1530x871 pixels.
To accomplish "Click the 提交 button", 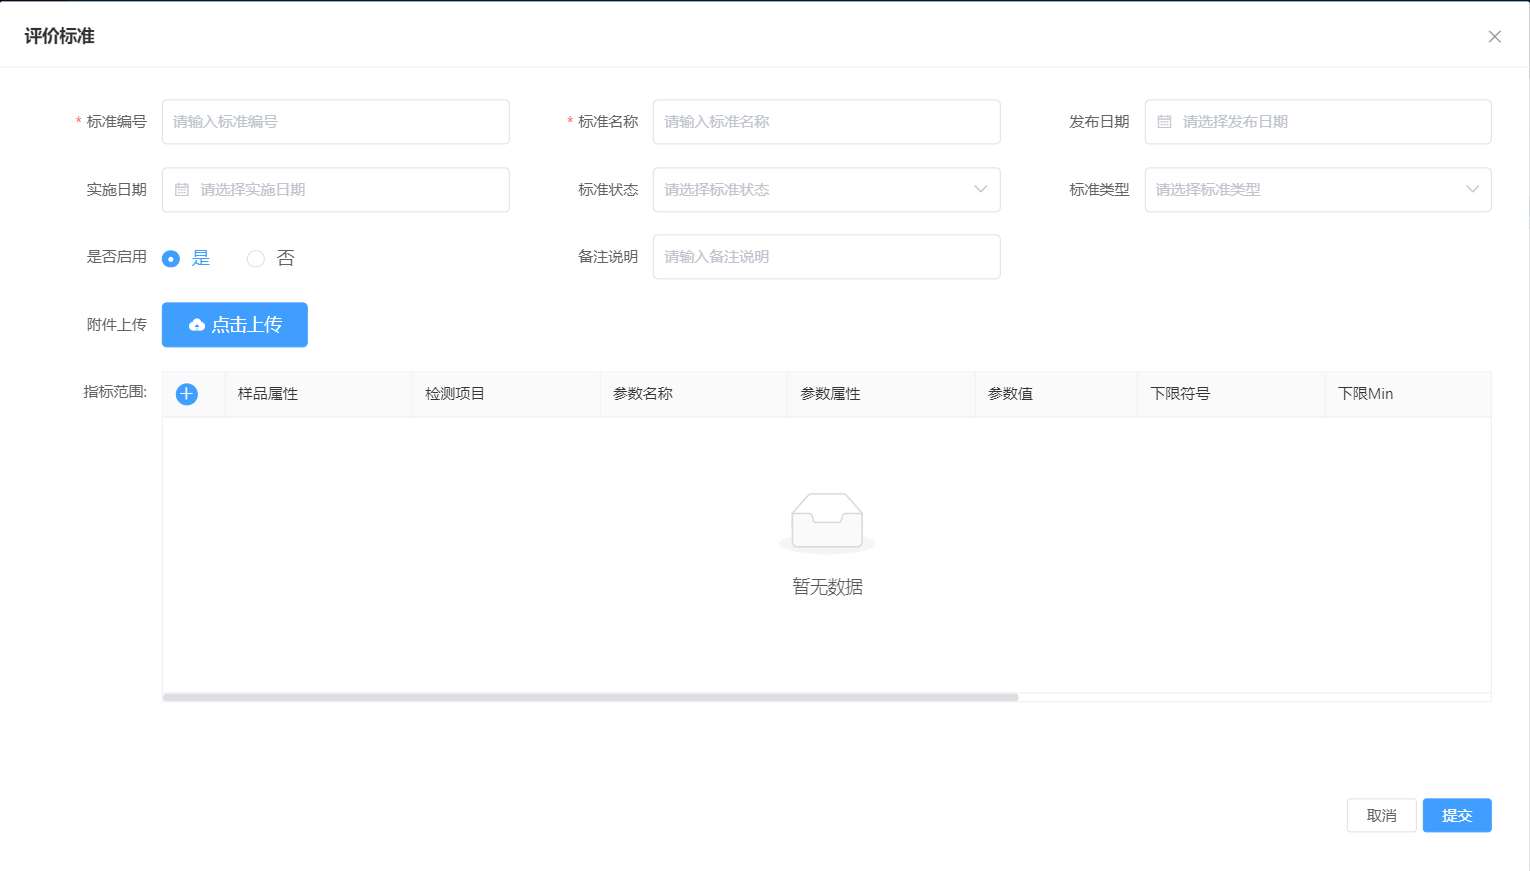I will 1457,815.
